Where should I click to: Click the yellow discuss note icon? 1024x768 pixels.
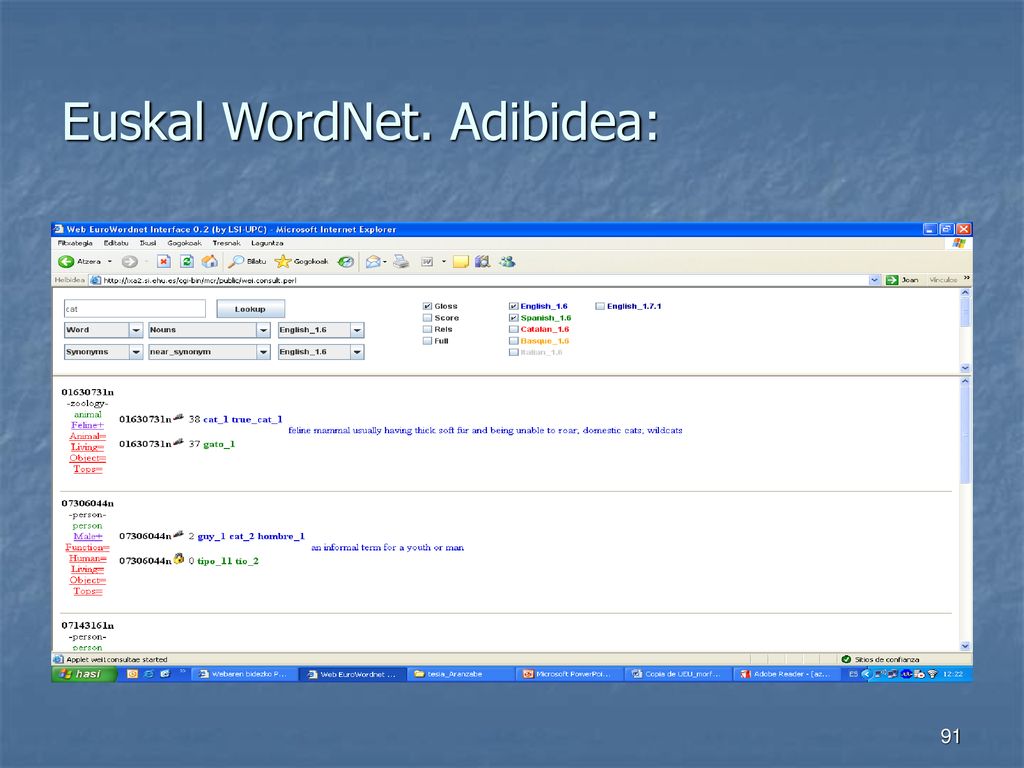click(461, 262)
